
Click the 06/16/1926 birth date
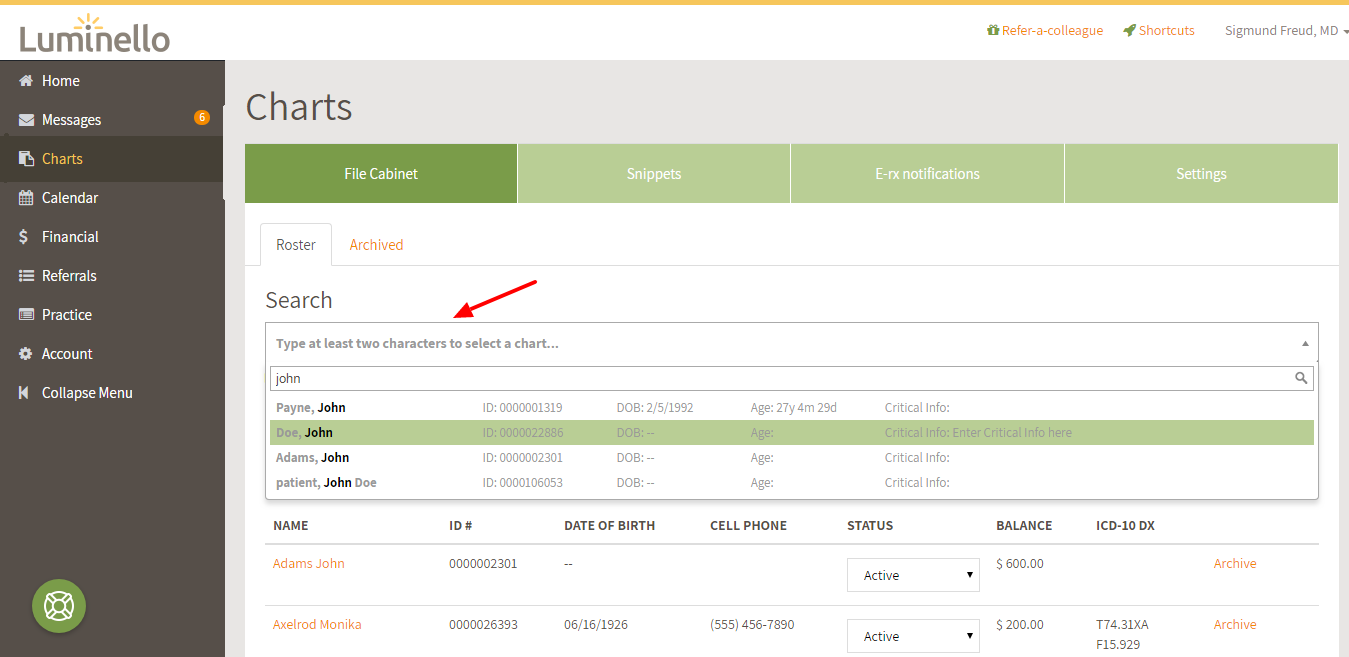(598, 624)
